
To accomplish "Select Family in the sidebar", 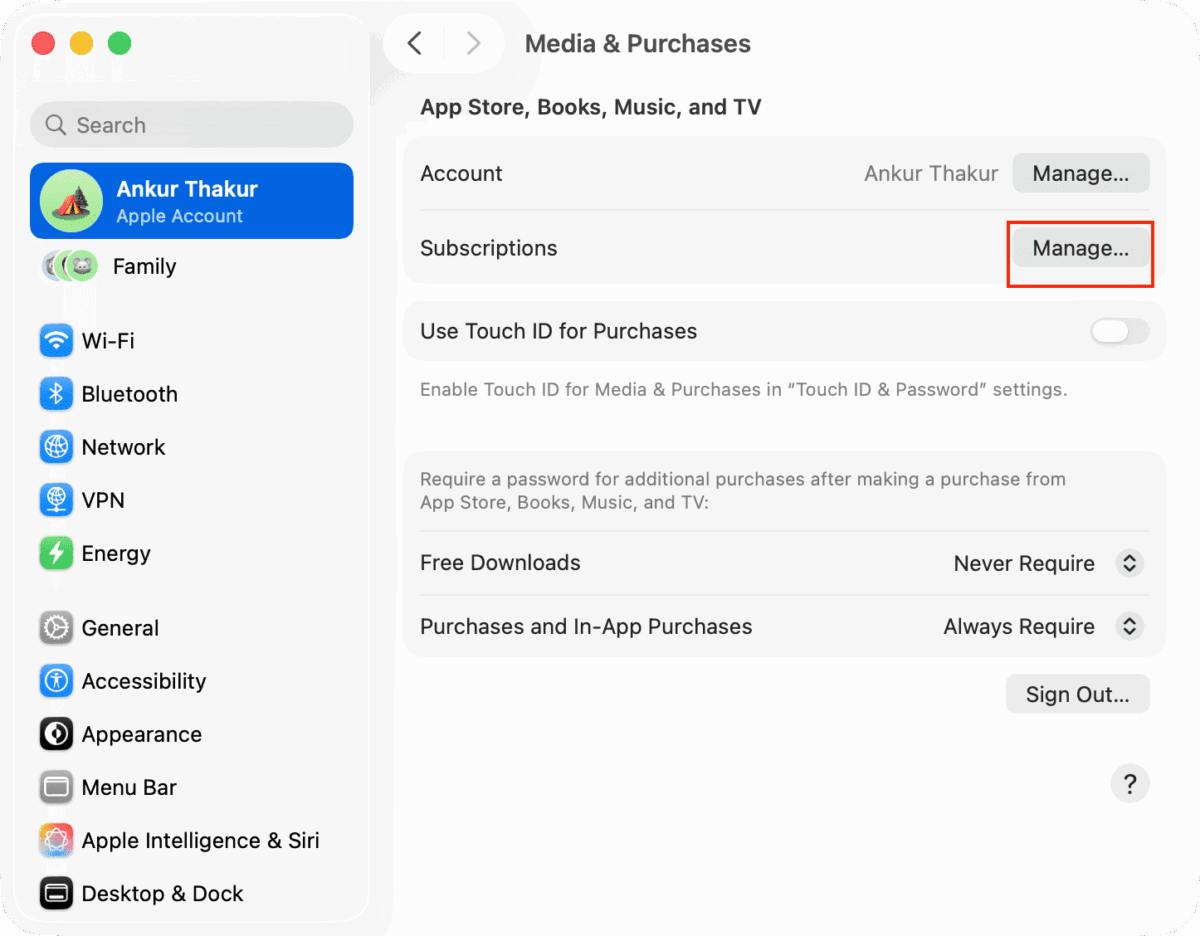I will [144, 266].
